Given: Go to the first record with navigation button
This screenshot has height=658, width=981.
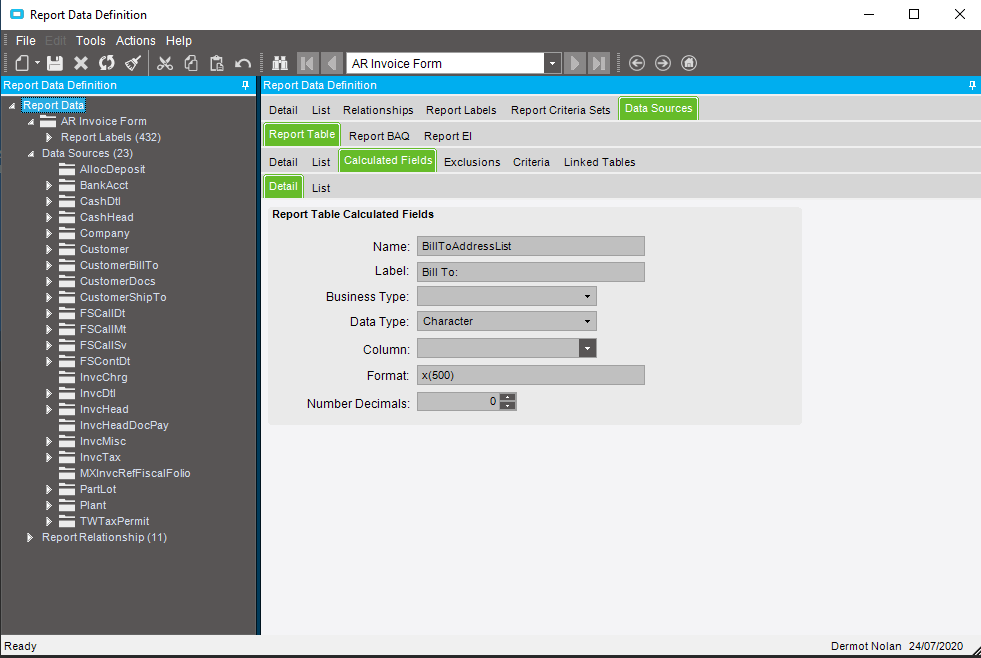Looking at the screenshot, I should [x=307, y=62].
